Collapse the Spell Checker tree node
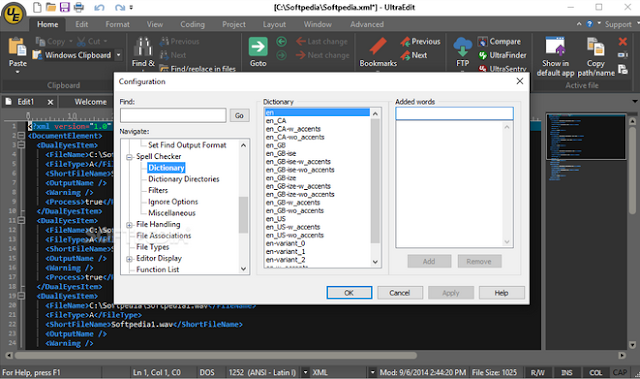This screenshot has width=640, height=379. 129,157
